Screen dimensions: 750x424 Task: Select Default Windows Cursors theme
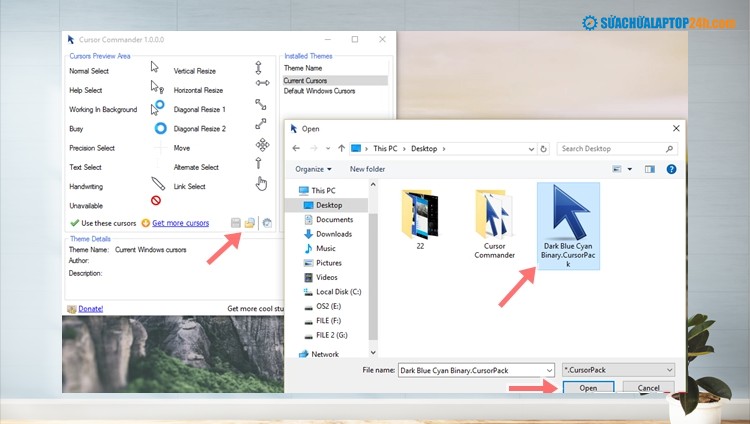pos(319,91)
